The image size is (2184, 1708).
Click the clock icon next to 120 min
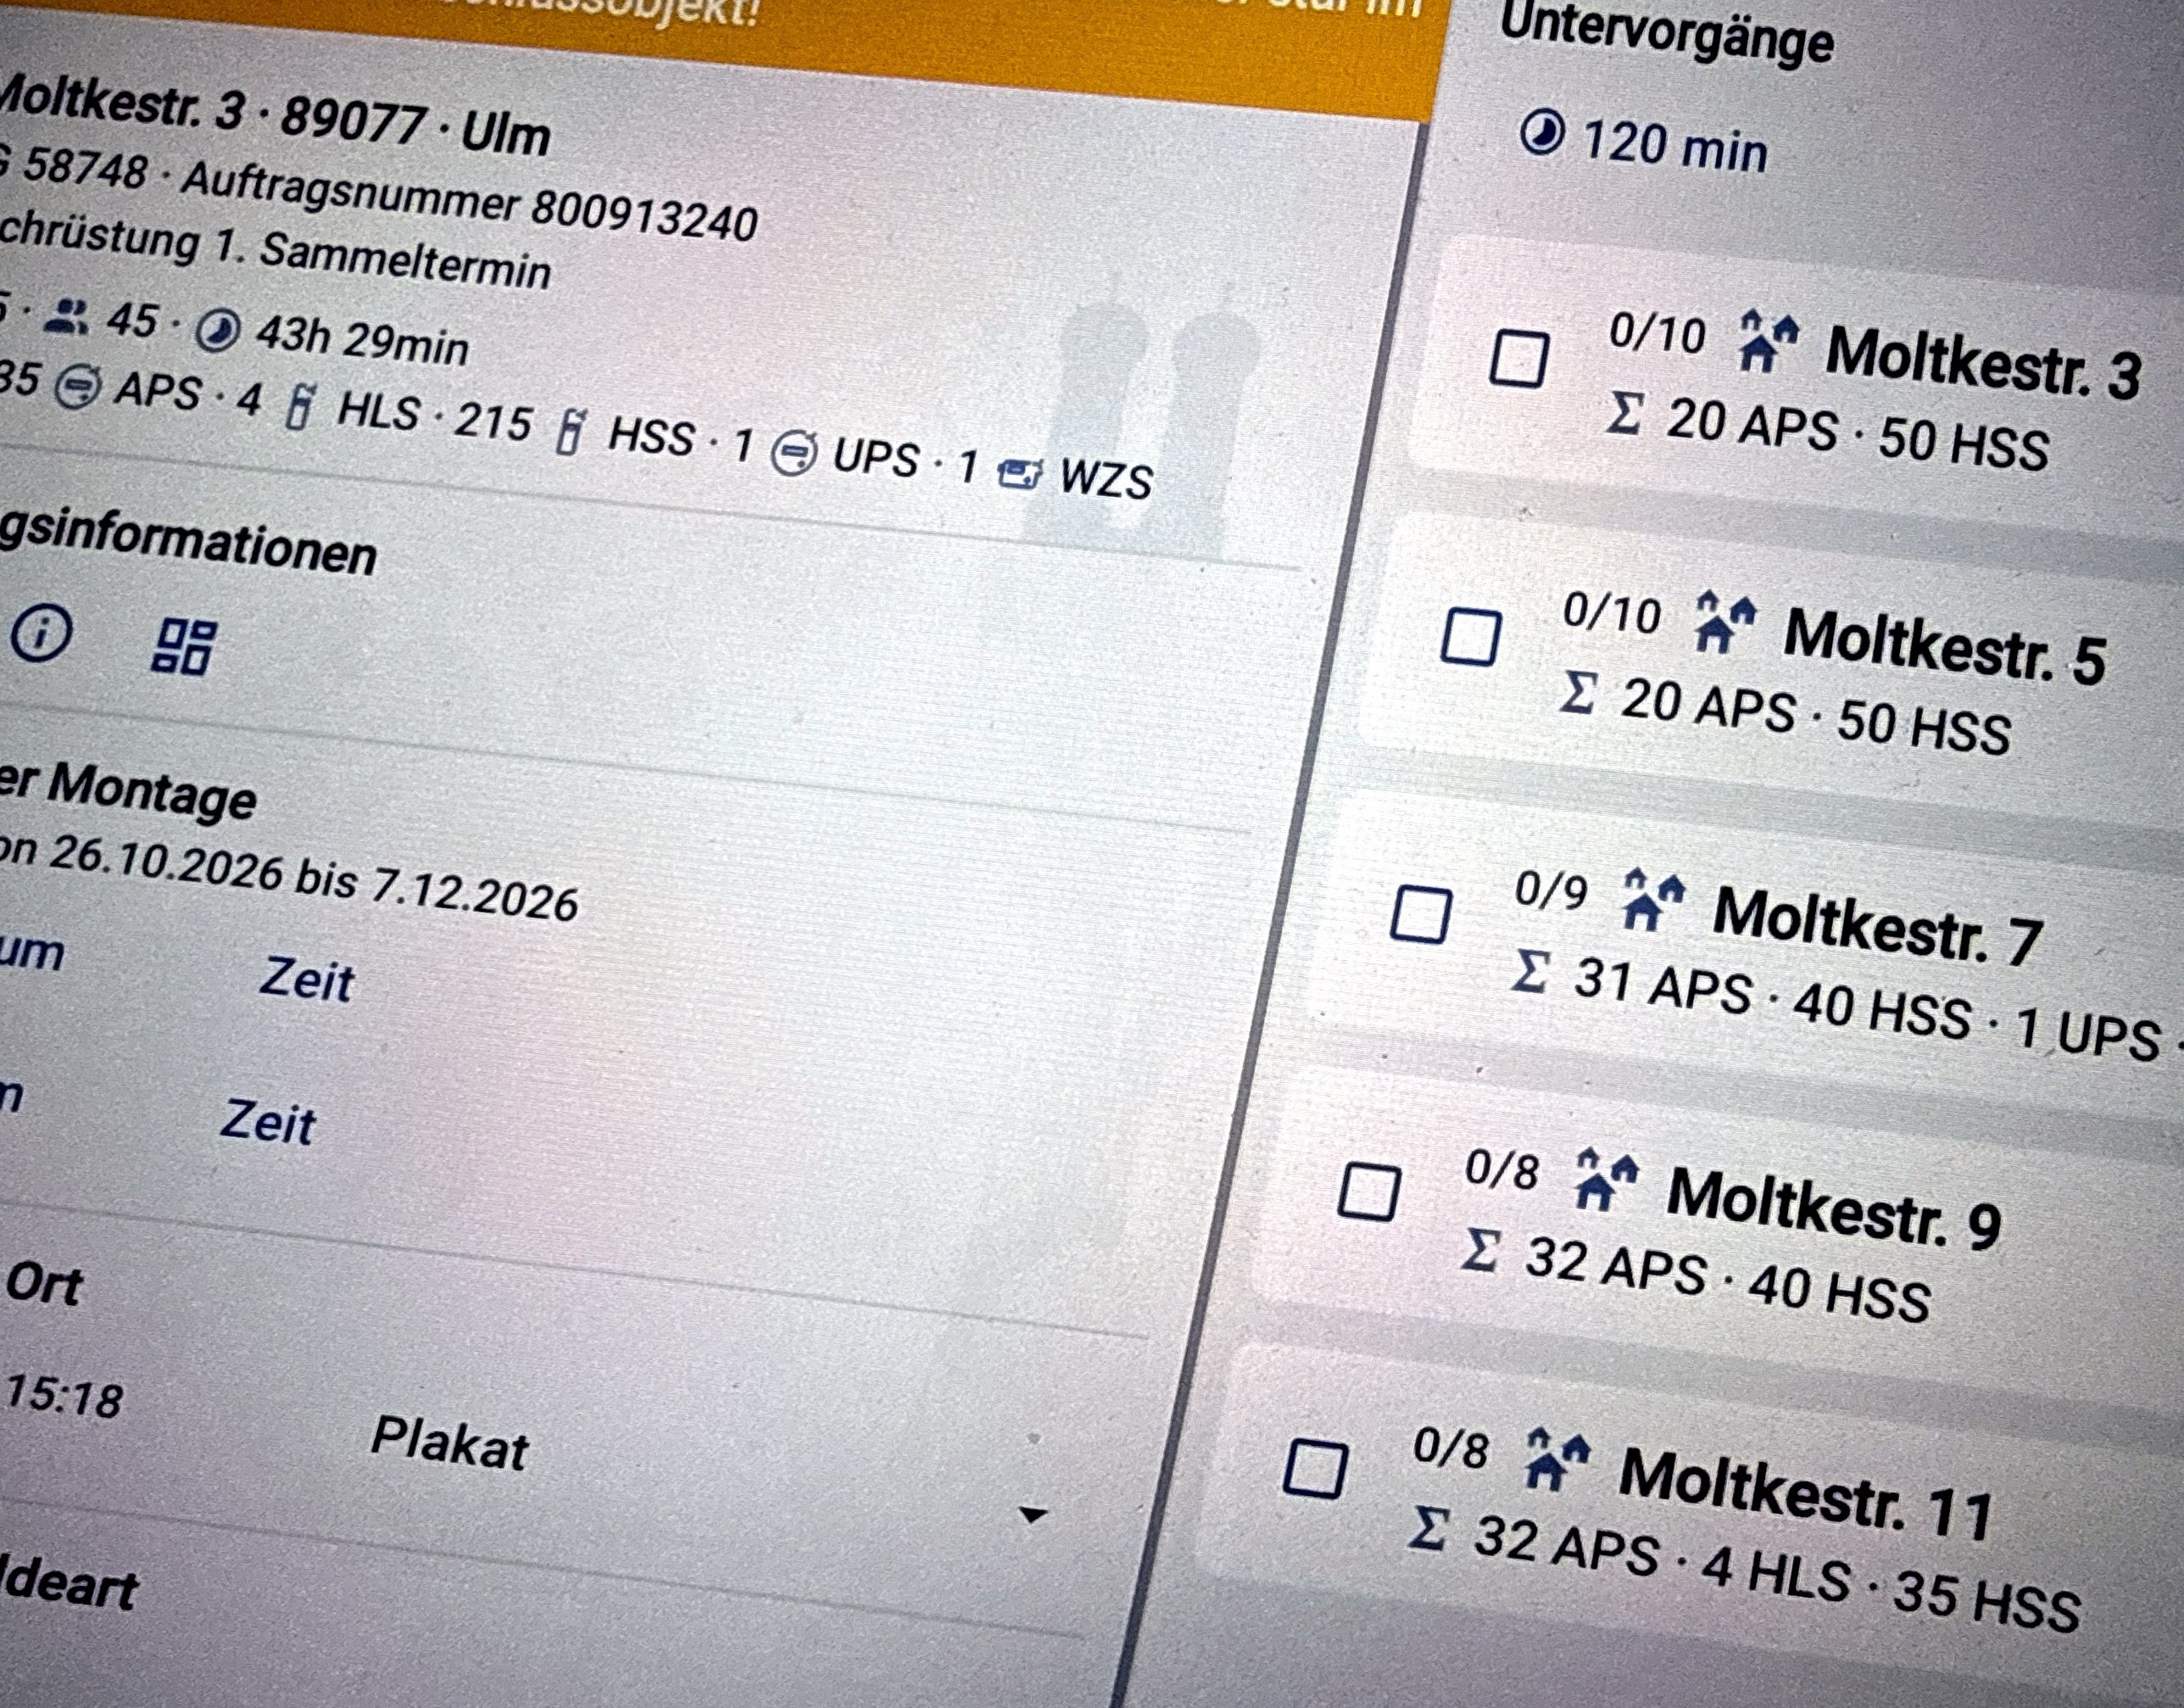(x=1542, y=134)
